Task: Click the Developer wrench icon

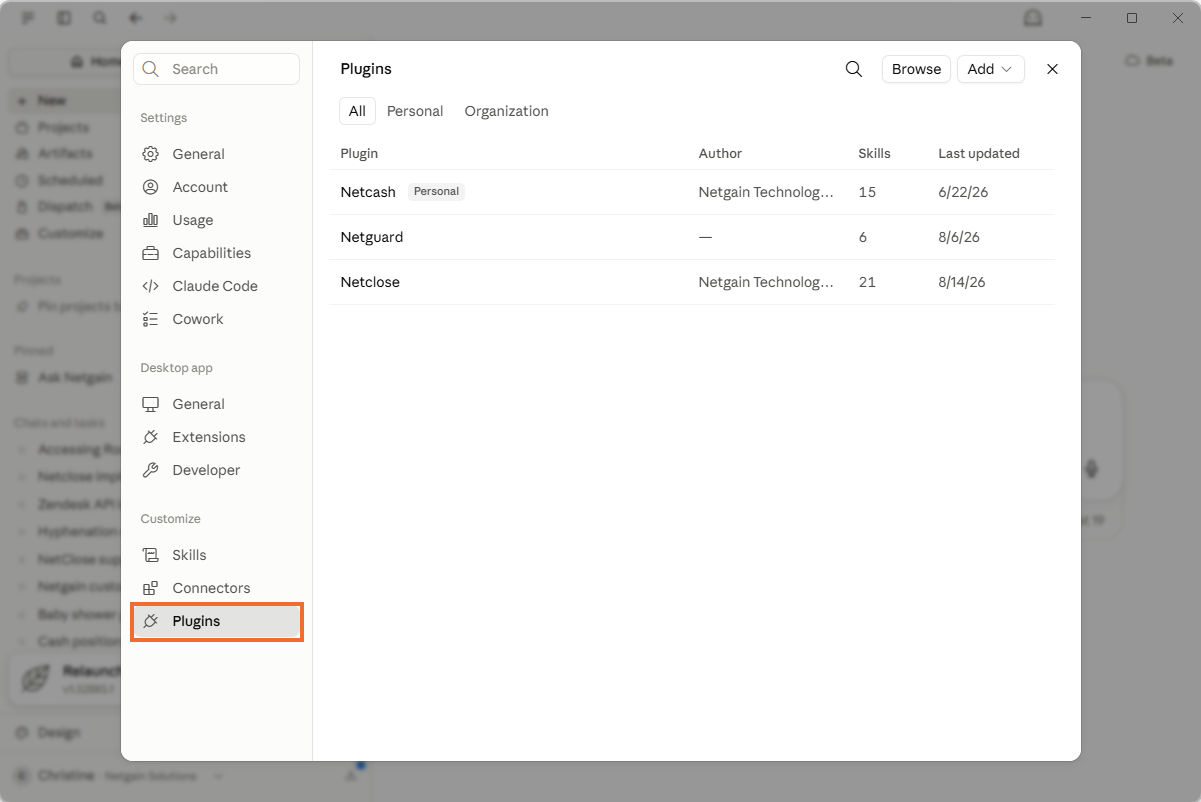Action: click(x=151, y=470)
